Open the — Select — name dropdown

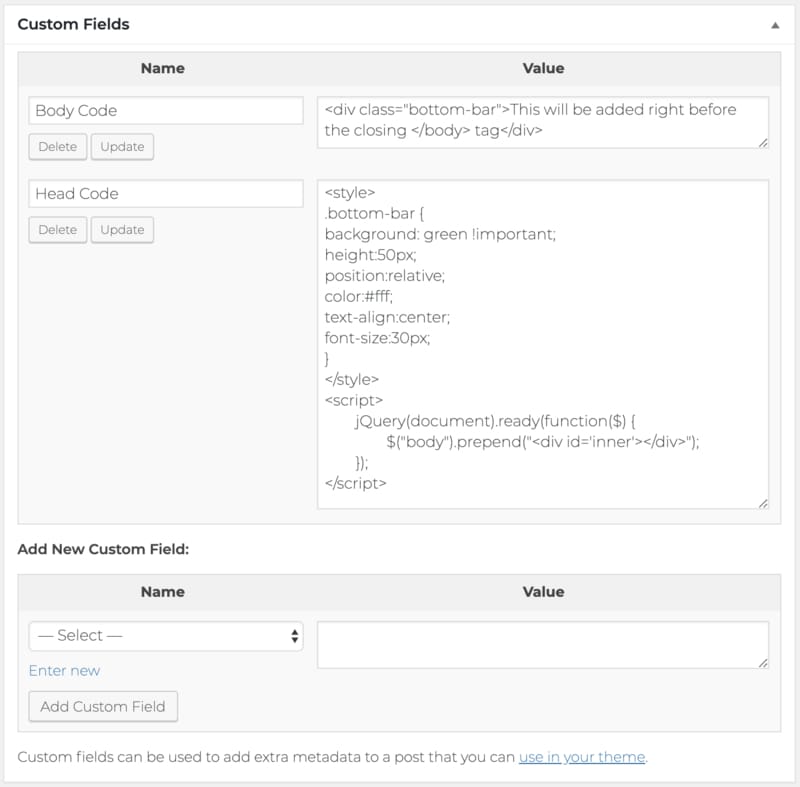click(166, 636)
